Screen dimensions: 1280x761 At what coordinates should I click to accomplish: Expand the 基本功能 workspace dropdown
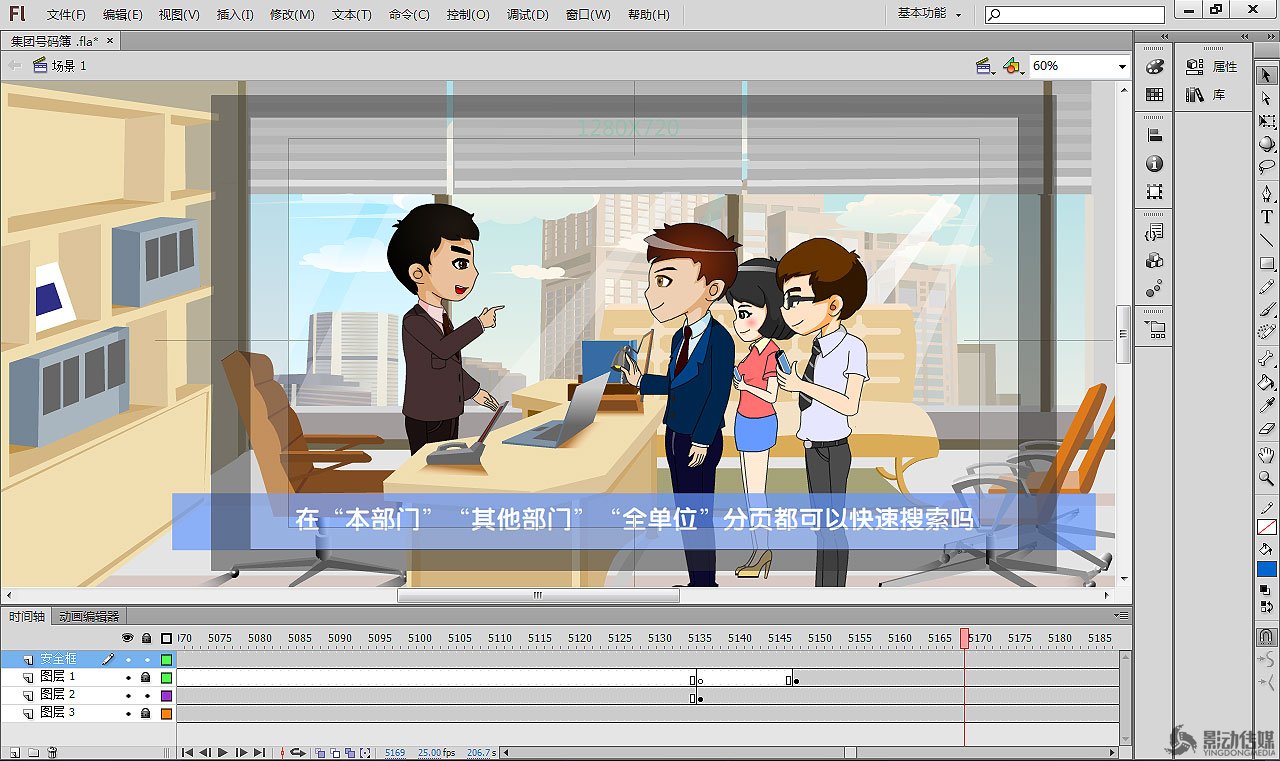point(929,14)
